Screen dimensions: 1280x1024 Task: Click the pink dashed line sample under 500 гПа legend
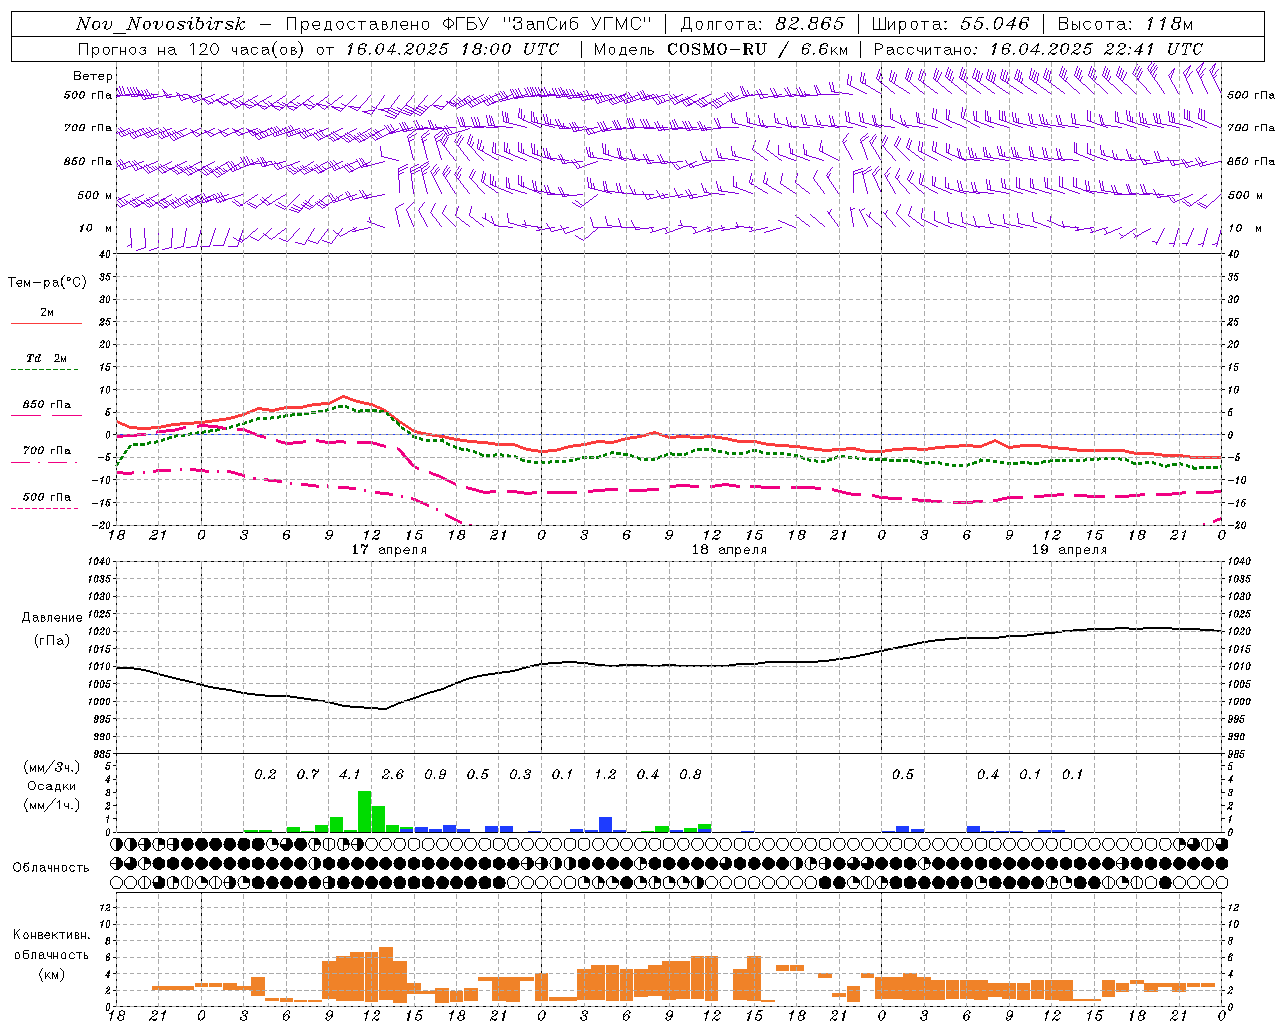(x=44, y=508)
